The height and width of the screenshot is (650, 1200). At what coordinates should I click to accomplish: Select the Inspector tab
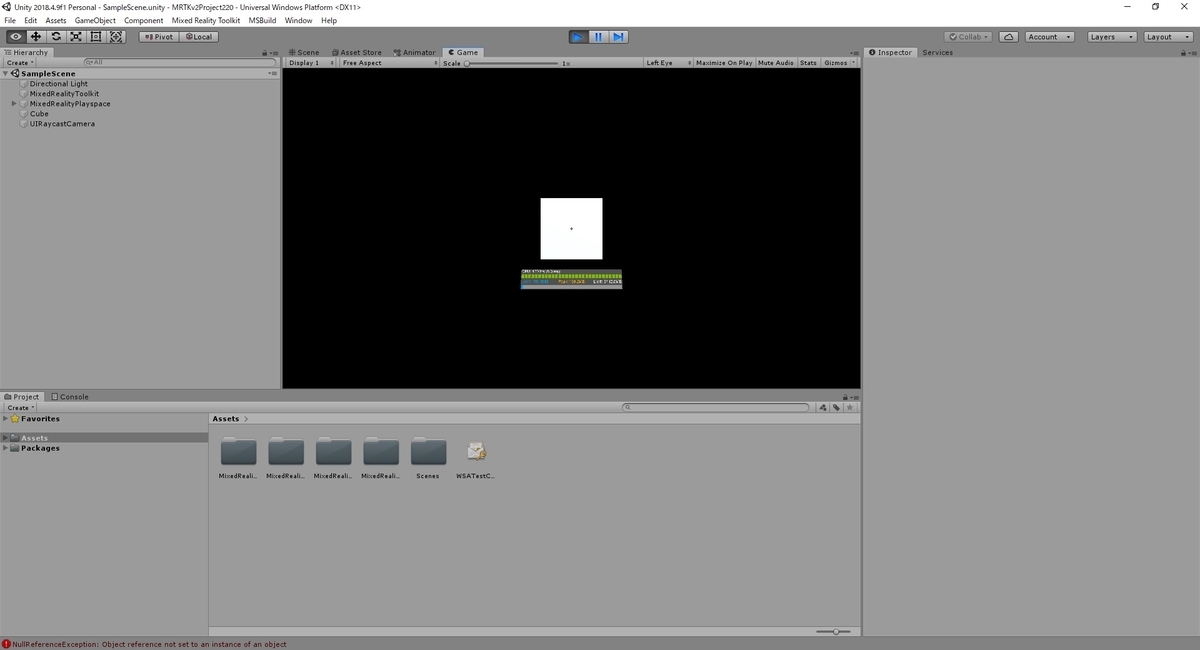click(890, 52)
